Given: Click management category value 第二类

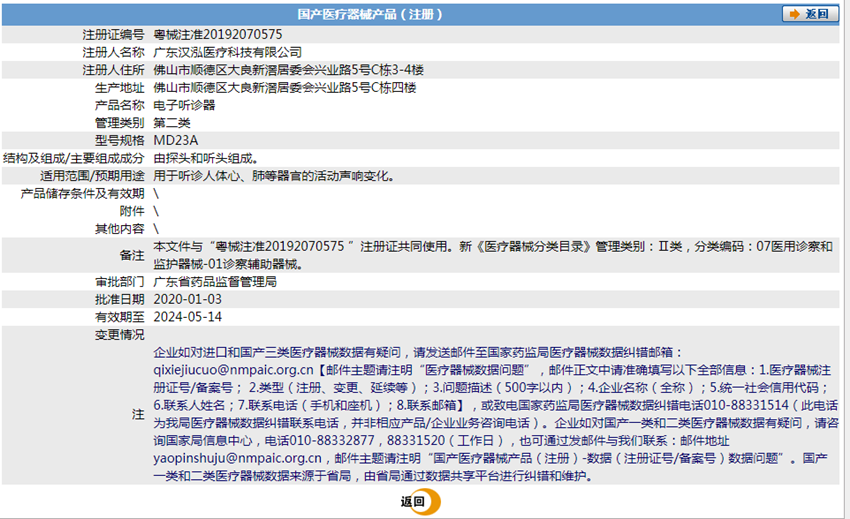Looking at the screenshot, I should 172,123.
